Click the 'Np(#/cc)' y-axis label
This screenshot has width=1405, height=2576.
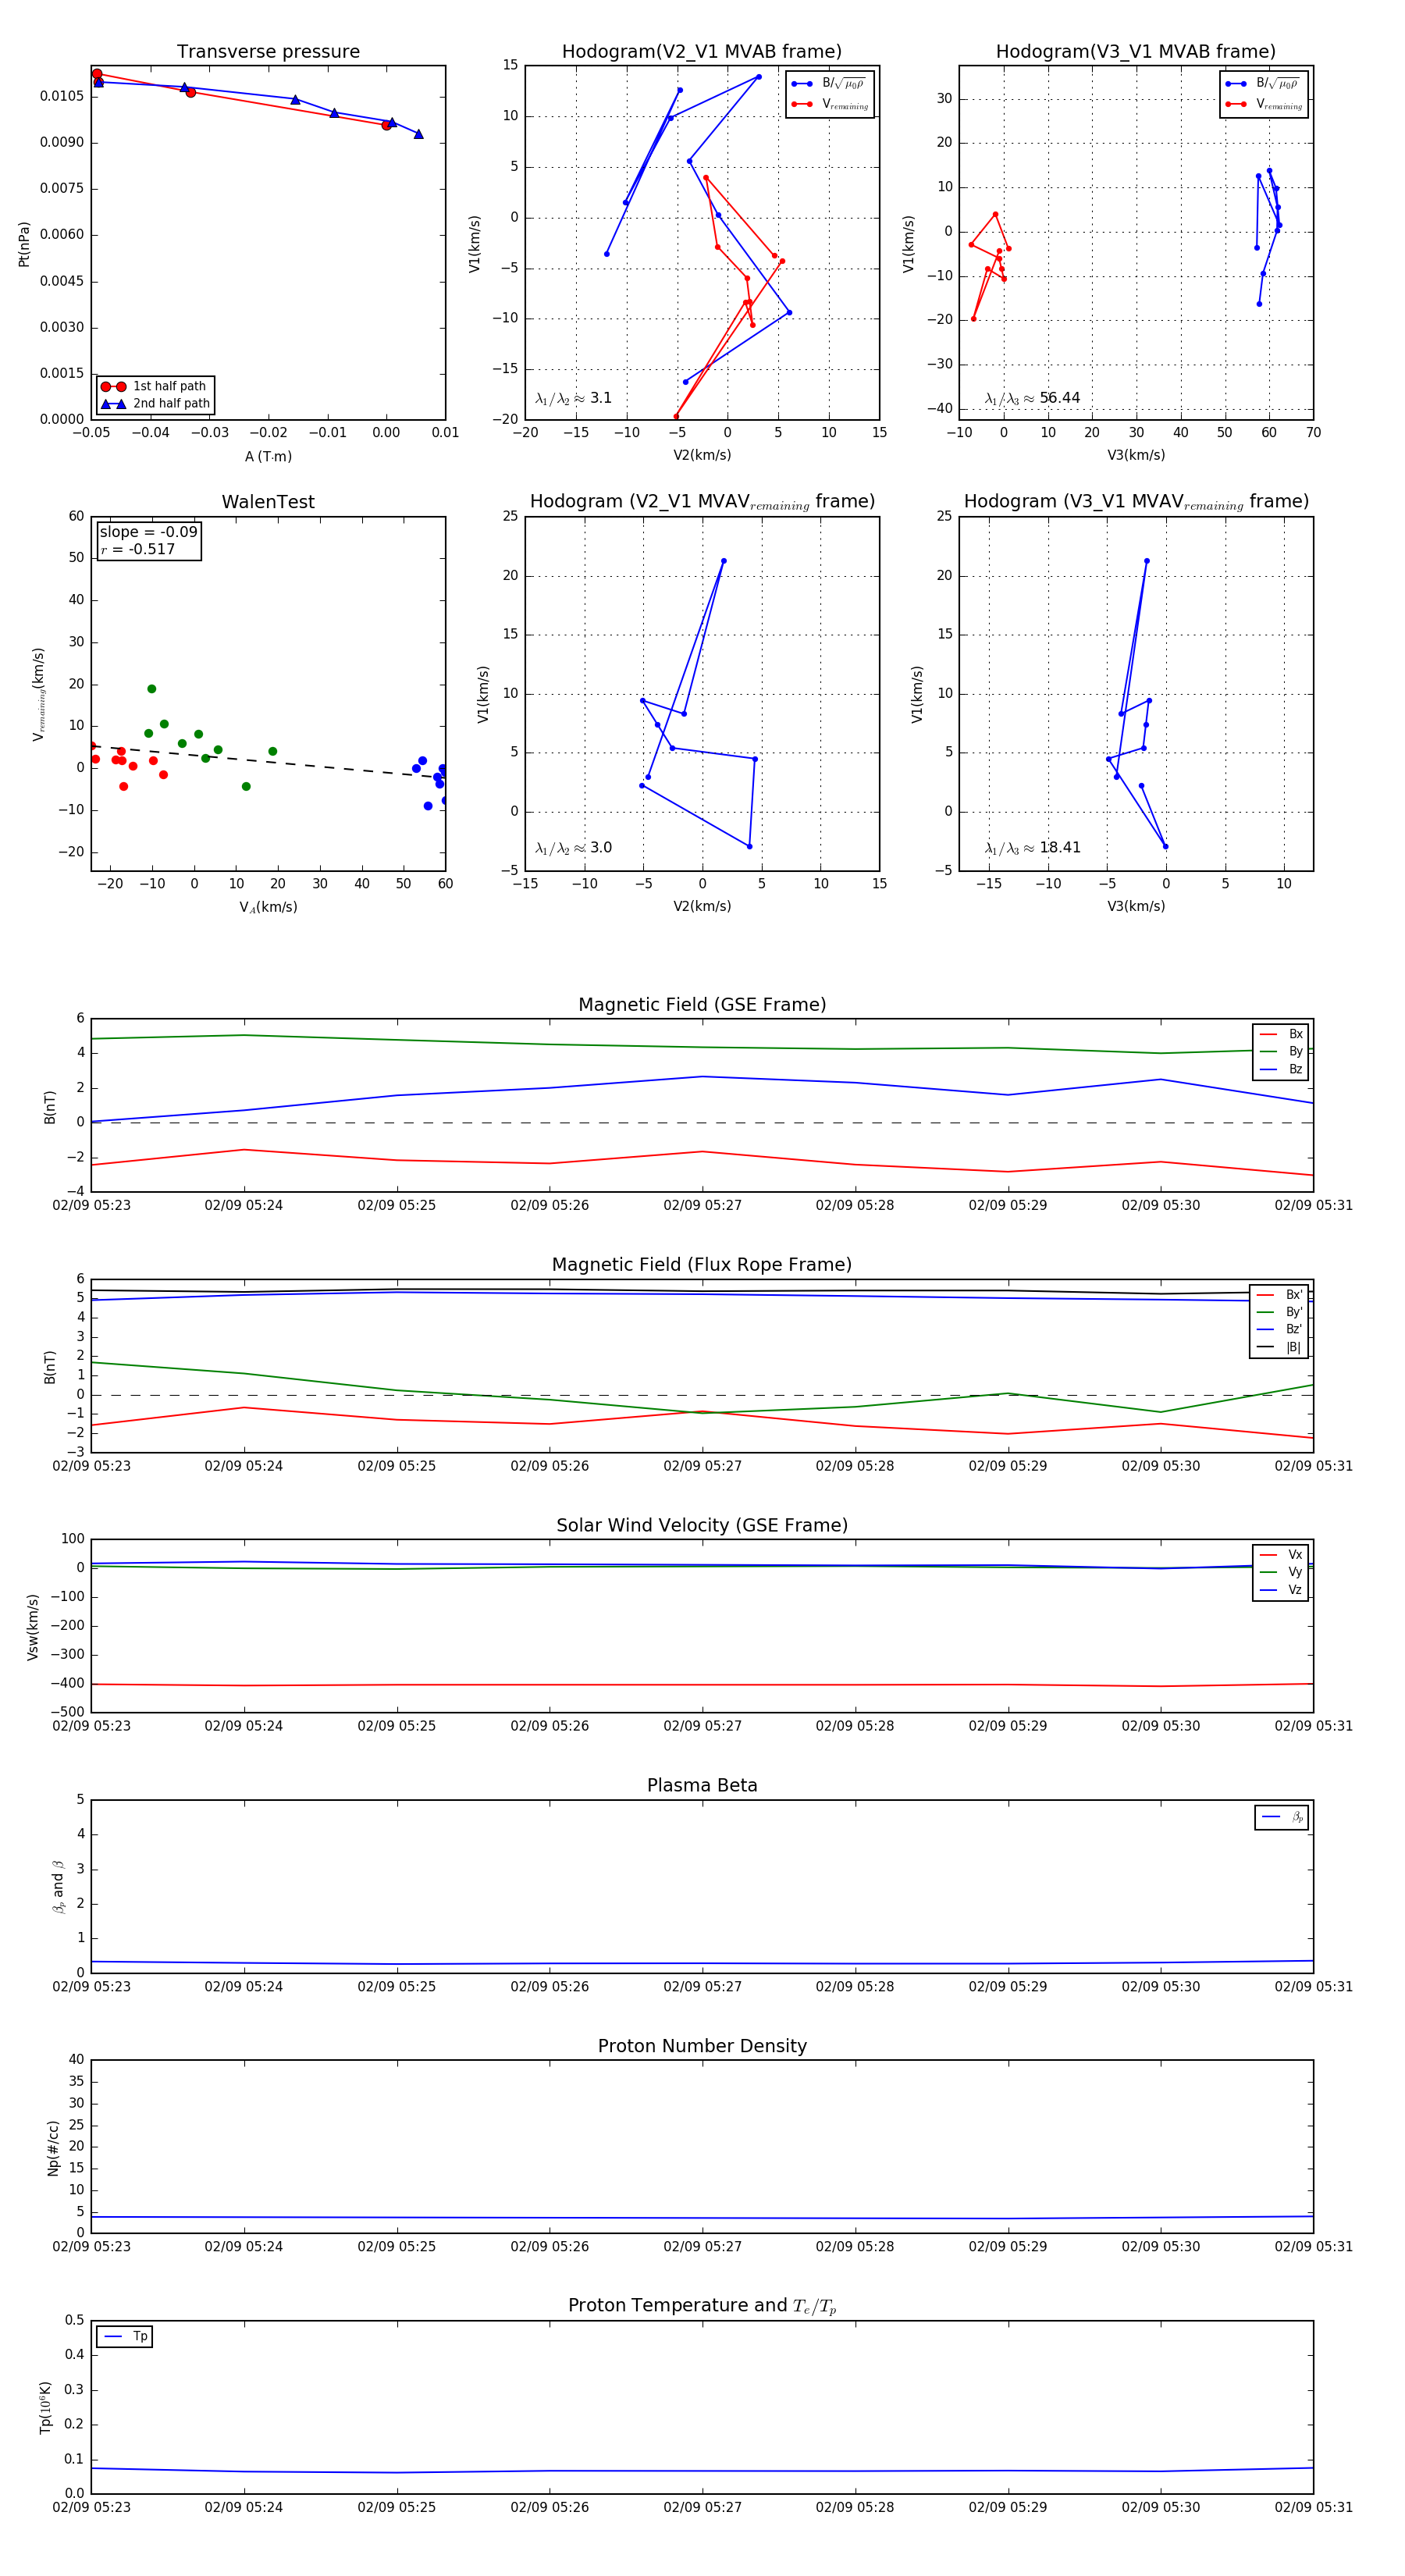[x=53, y=2148]
